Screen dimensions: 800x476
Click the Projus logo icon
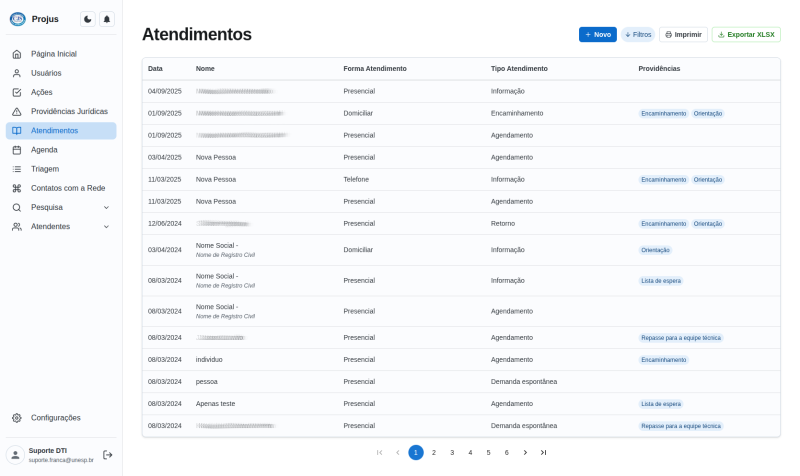coord(17,19)
